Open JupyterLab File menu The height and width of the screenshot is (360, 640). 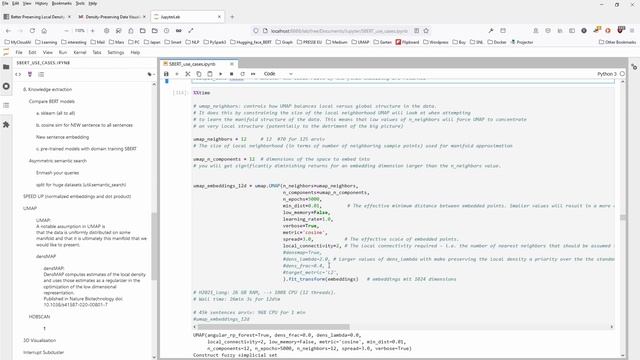coord(19,52)
